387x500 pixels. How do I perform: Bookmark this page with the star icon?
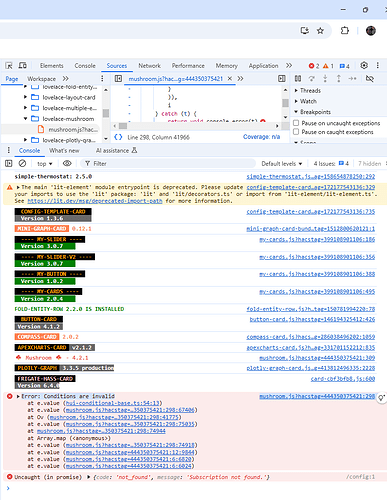(x=320, y=31)
